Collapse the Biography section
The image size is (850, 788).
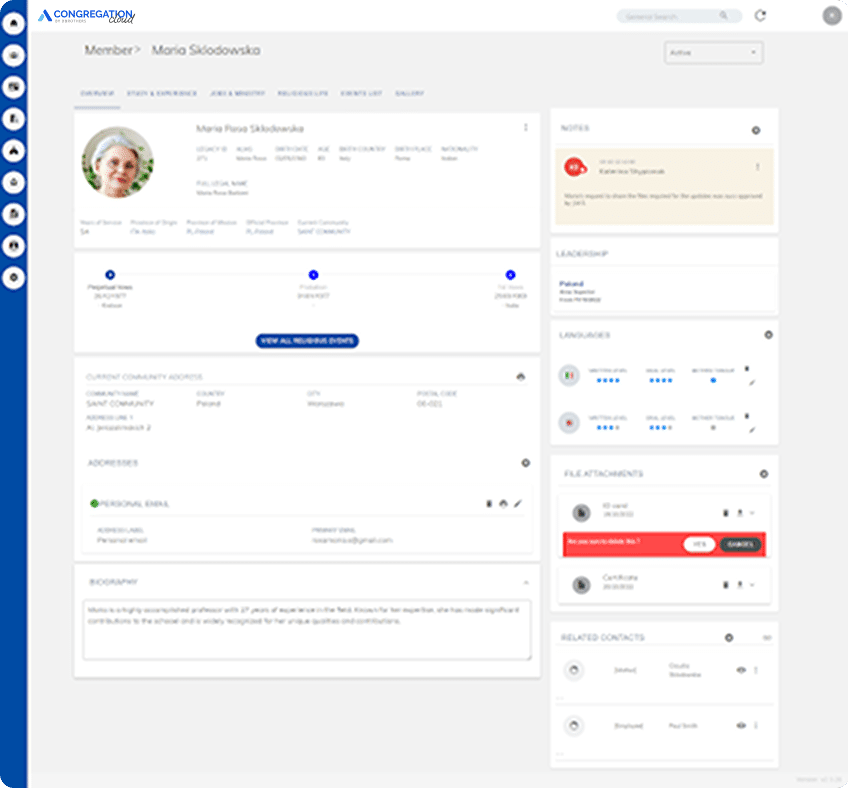524,580
